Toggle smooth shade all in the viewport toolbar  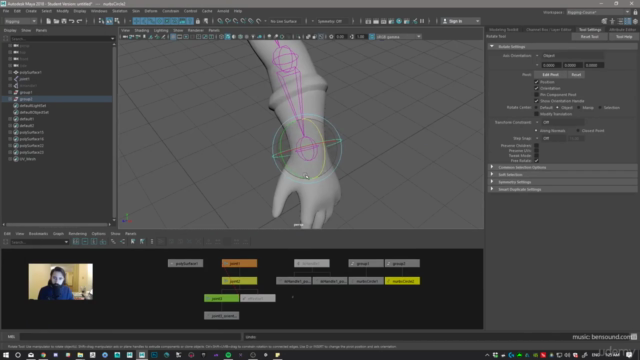pyautogui.click(x=228, y=37)
